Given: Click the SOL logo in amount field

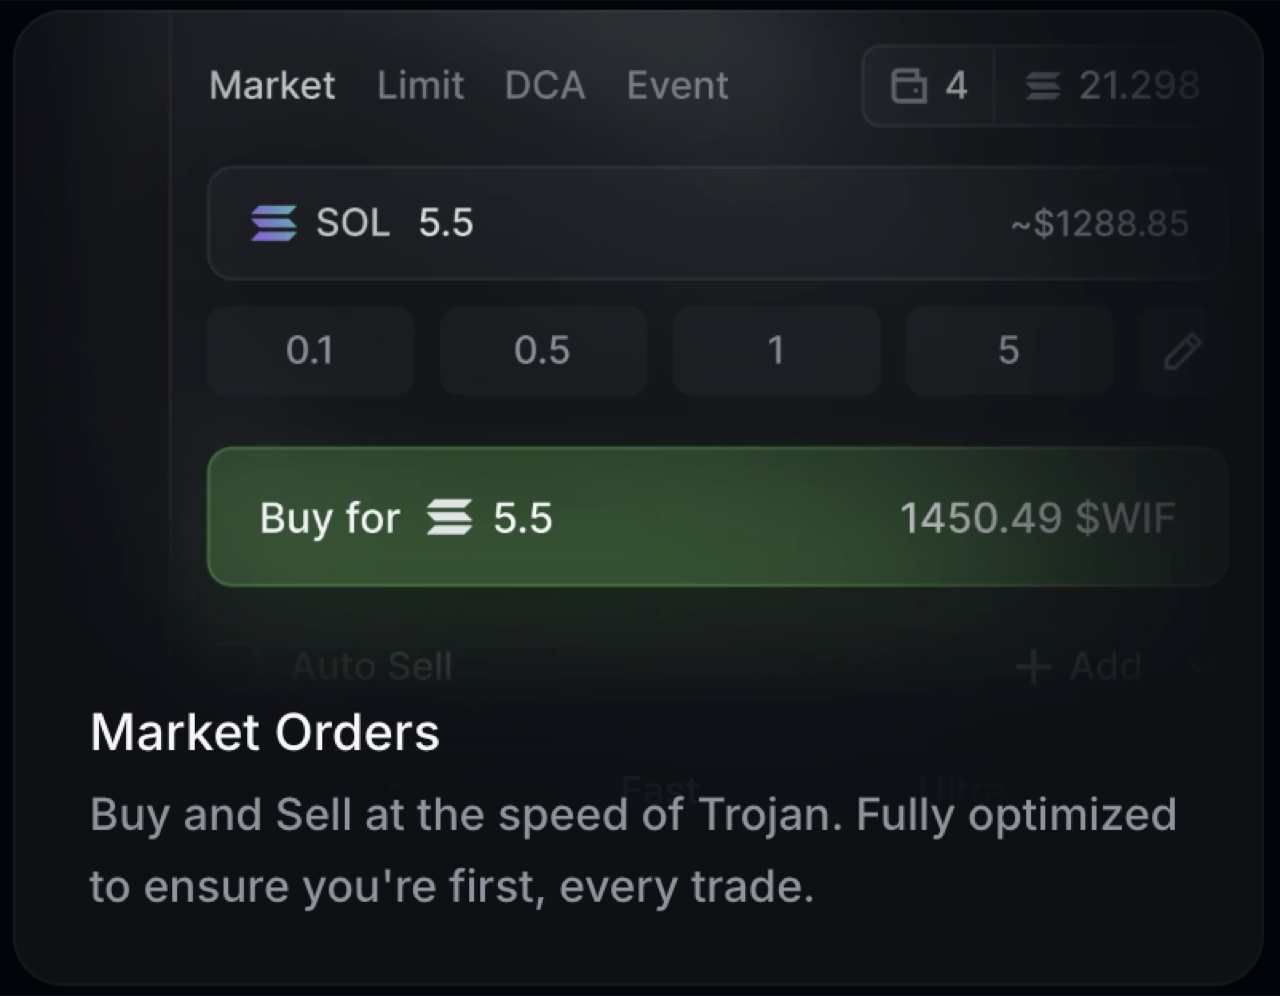Looking at the screenshot, I should [x=273, y=222].
